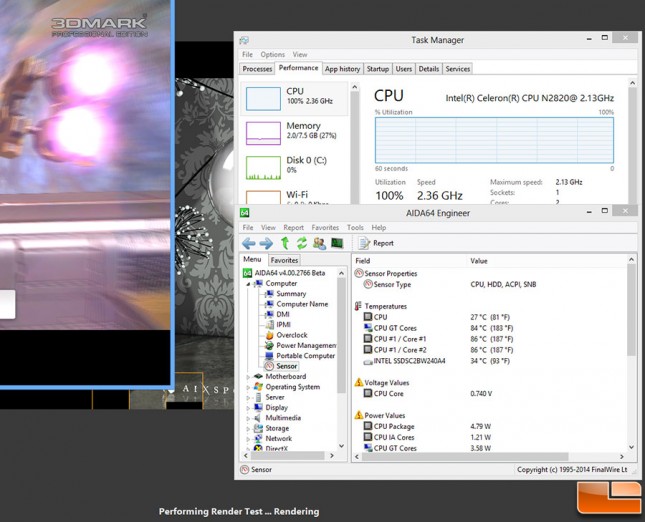Viewport: 645px width, 522px height.
Task: Open AIDA64 Report menu
Action: tap(293, 227)
